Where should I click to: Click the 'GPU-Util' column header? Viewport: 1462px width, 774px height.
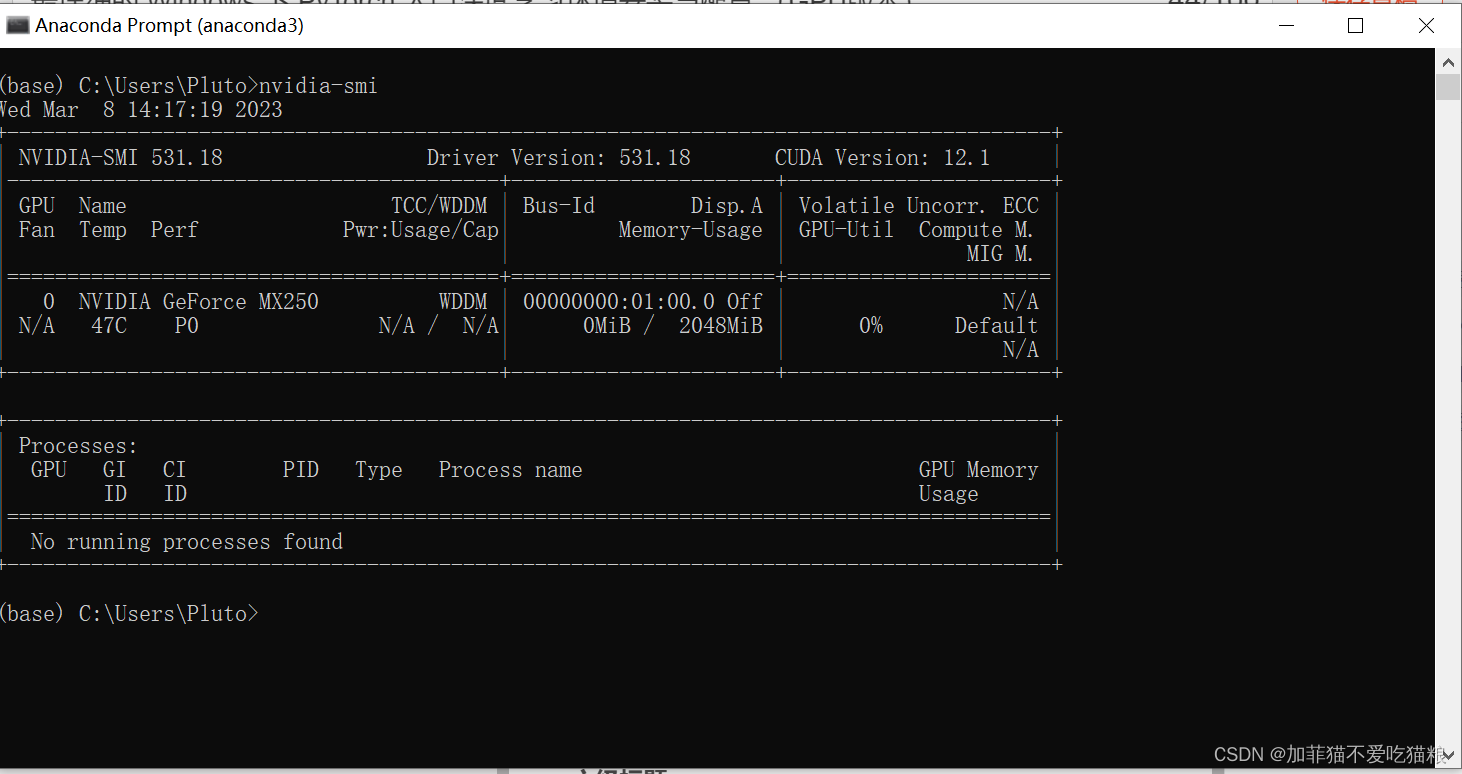(x=846, y=230)
